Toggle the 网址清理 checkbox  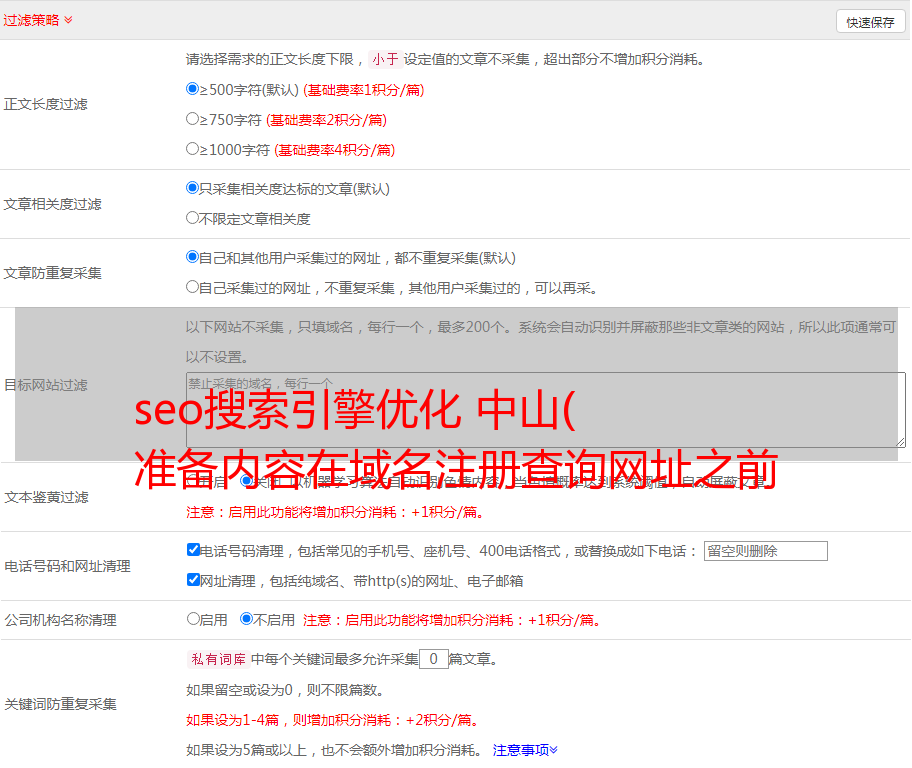[193, 579]
